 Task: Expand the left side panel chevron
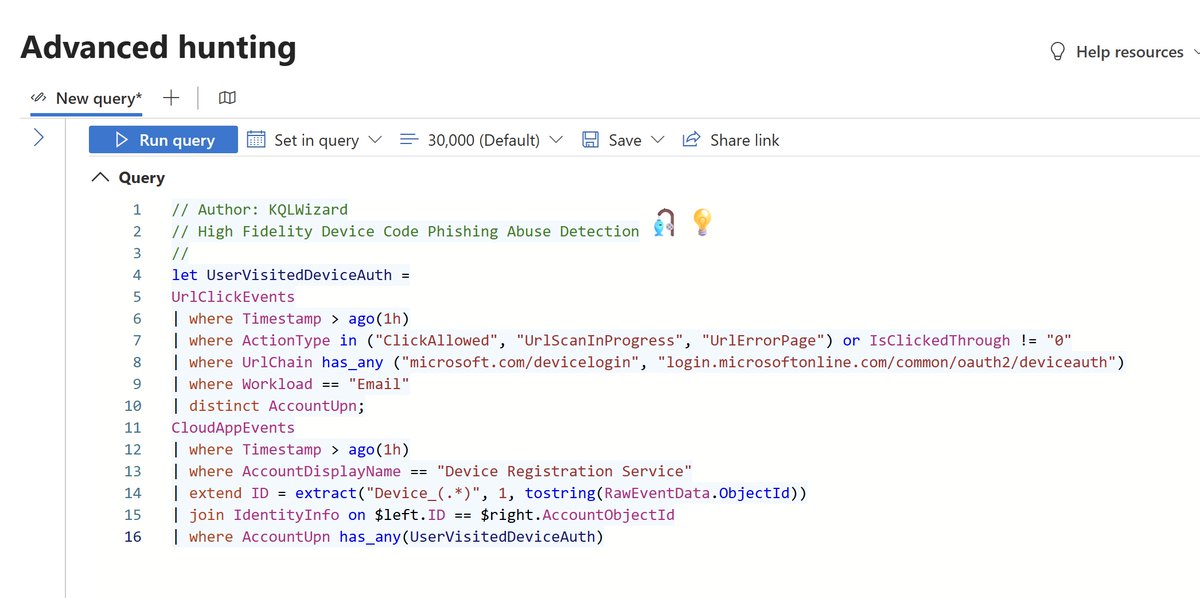coord(39,138)
